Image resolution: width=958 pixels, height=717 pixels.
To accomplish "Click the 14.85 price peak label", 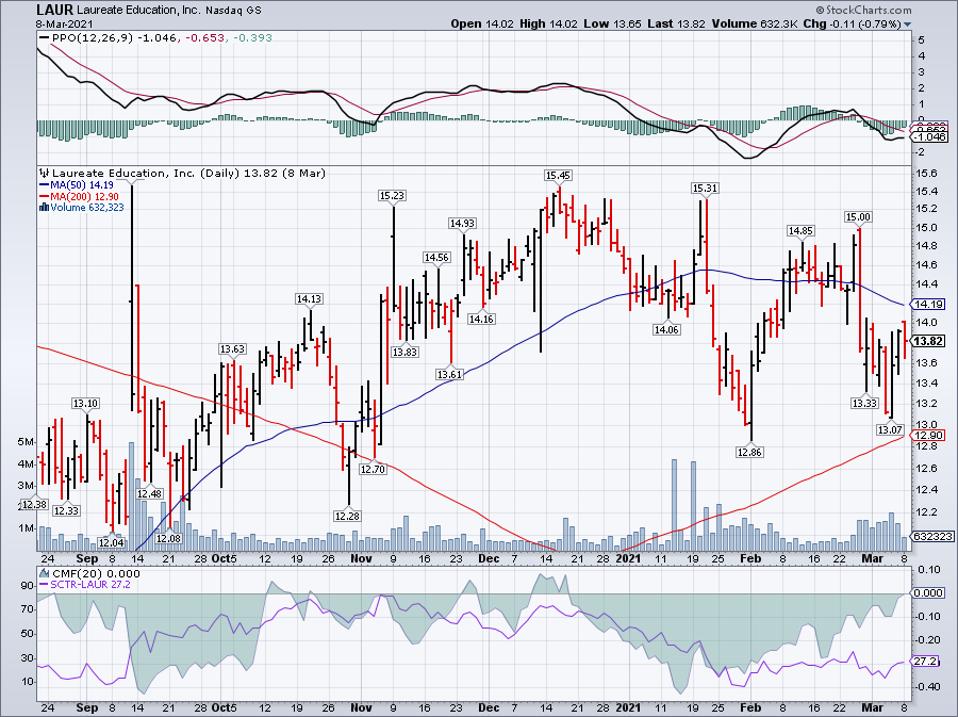I will click(800, 230).
